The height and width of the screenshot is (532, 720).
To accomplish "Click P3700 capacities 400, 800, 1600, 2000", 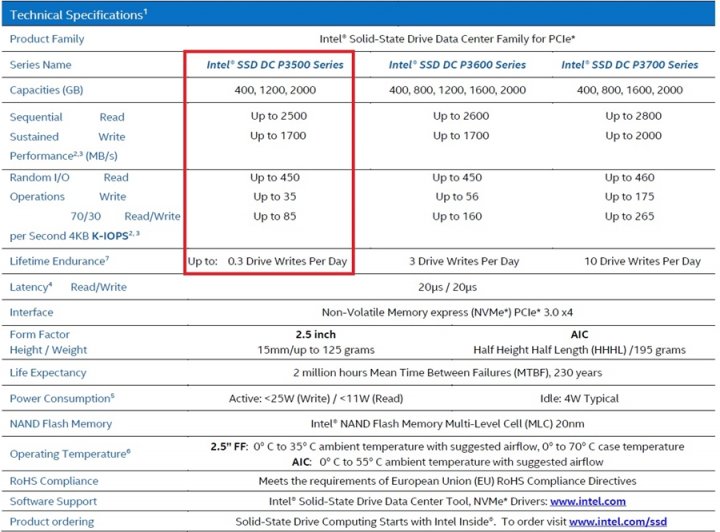I will (630, 90).
